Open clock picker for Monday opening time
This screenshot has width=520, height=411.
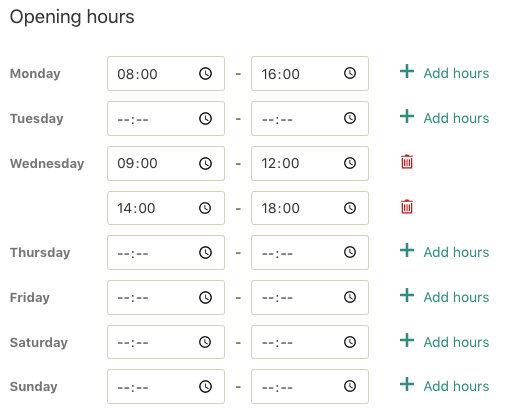tap(205, 73)
